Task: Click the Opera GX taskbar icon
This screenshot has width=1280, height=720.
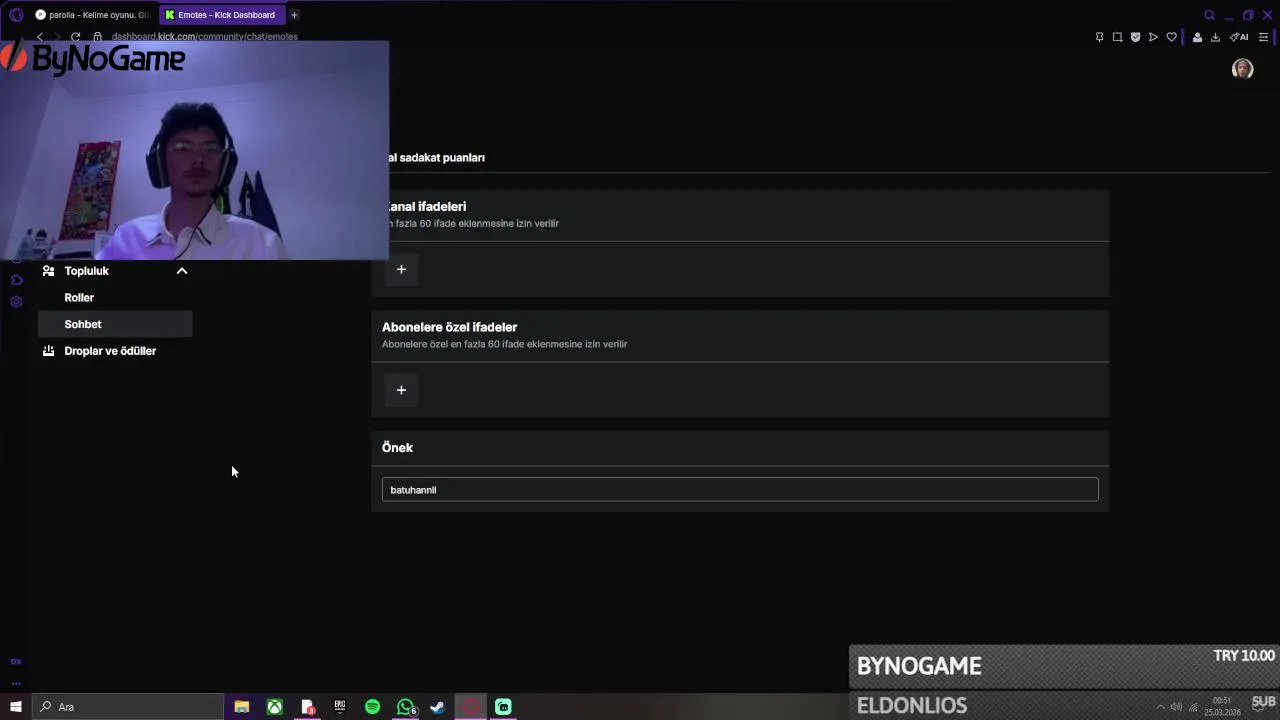Action: click(x=470, y=707)
